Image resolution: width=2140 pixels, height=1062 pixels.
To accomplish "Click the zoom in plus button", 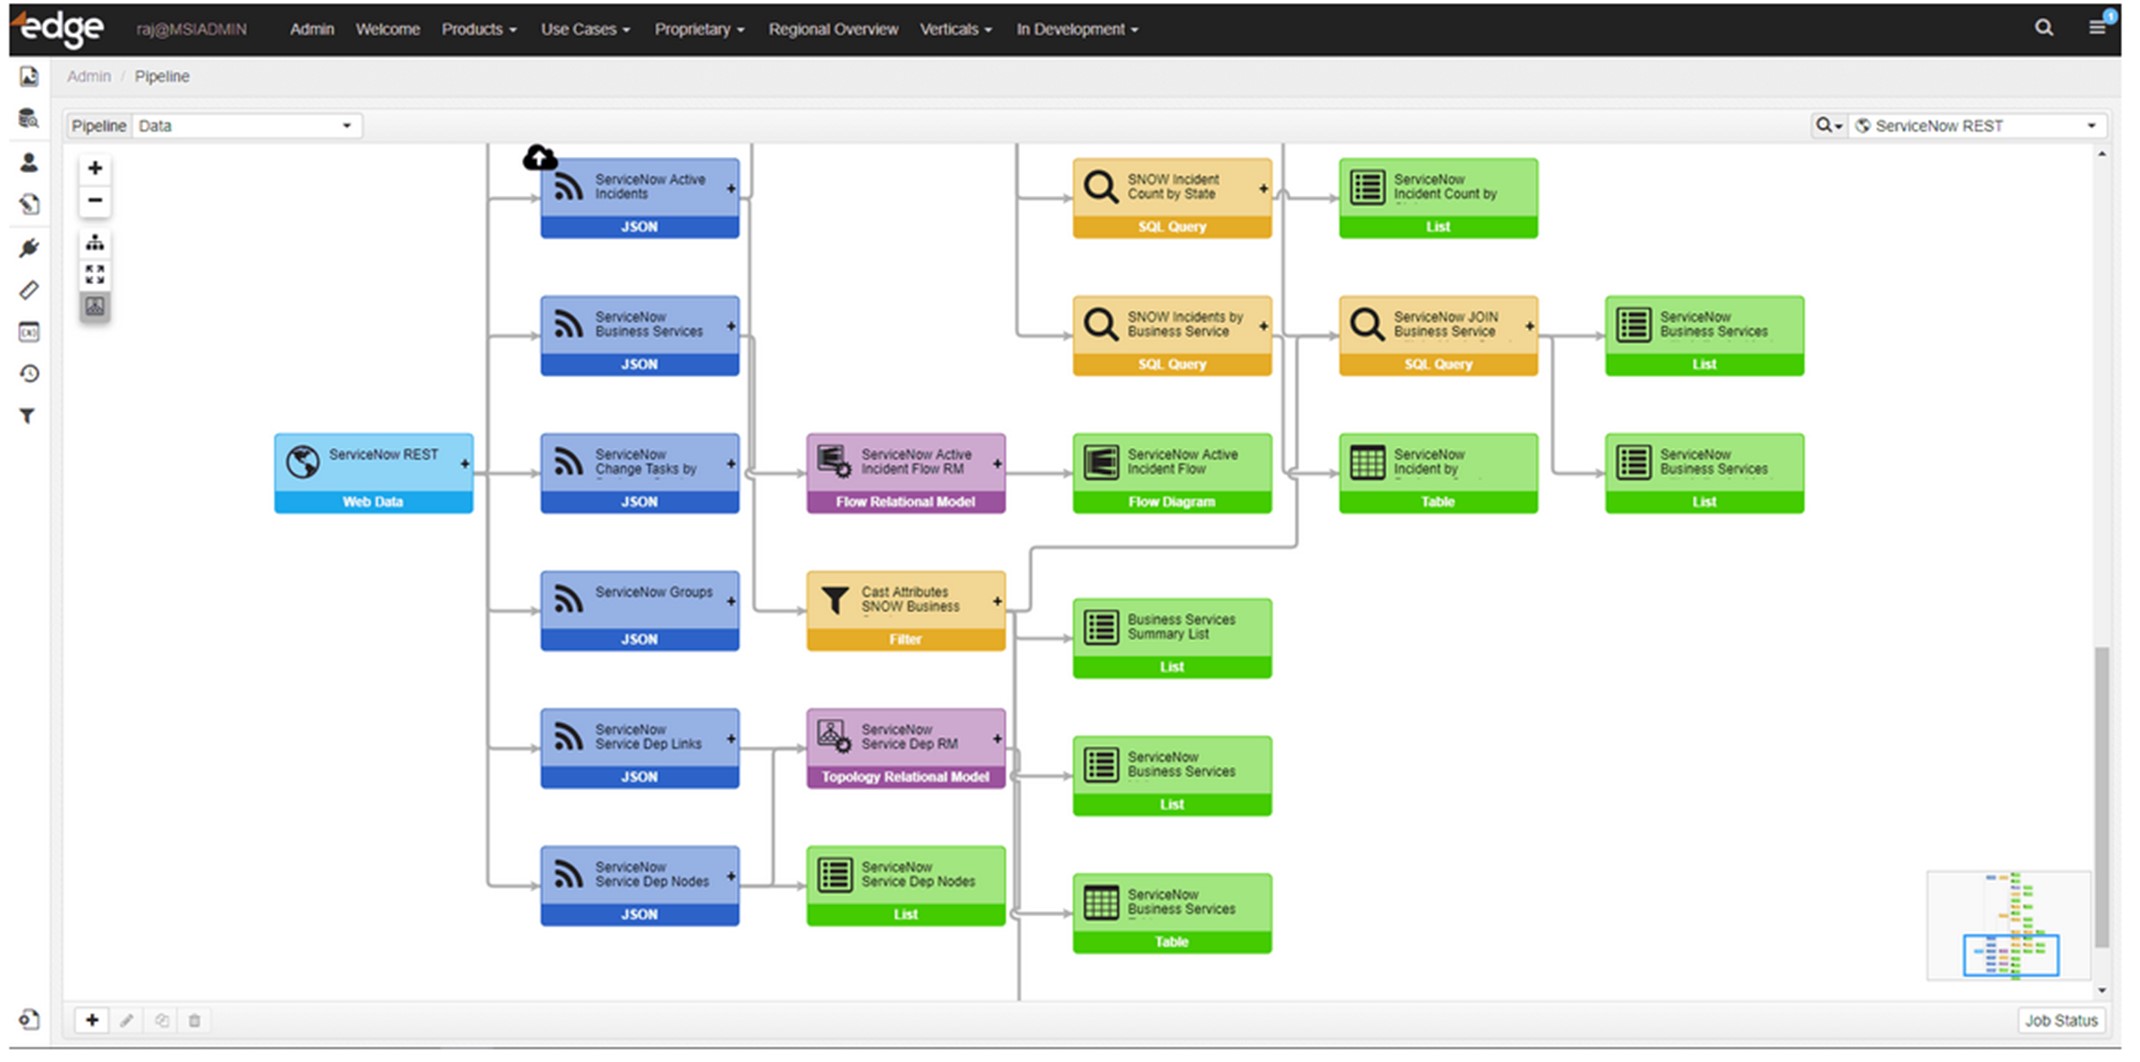I will (x=95, y=168).
